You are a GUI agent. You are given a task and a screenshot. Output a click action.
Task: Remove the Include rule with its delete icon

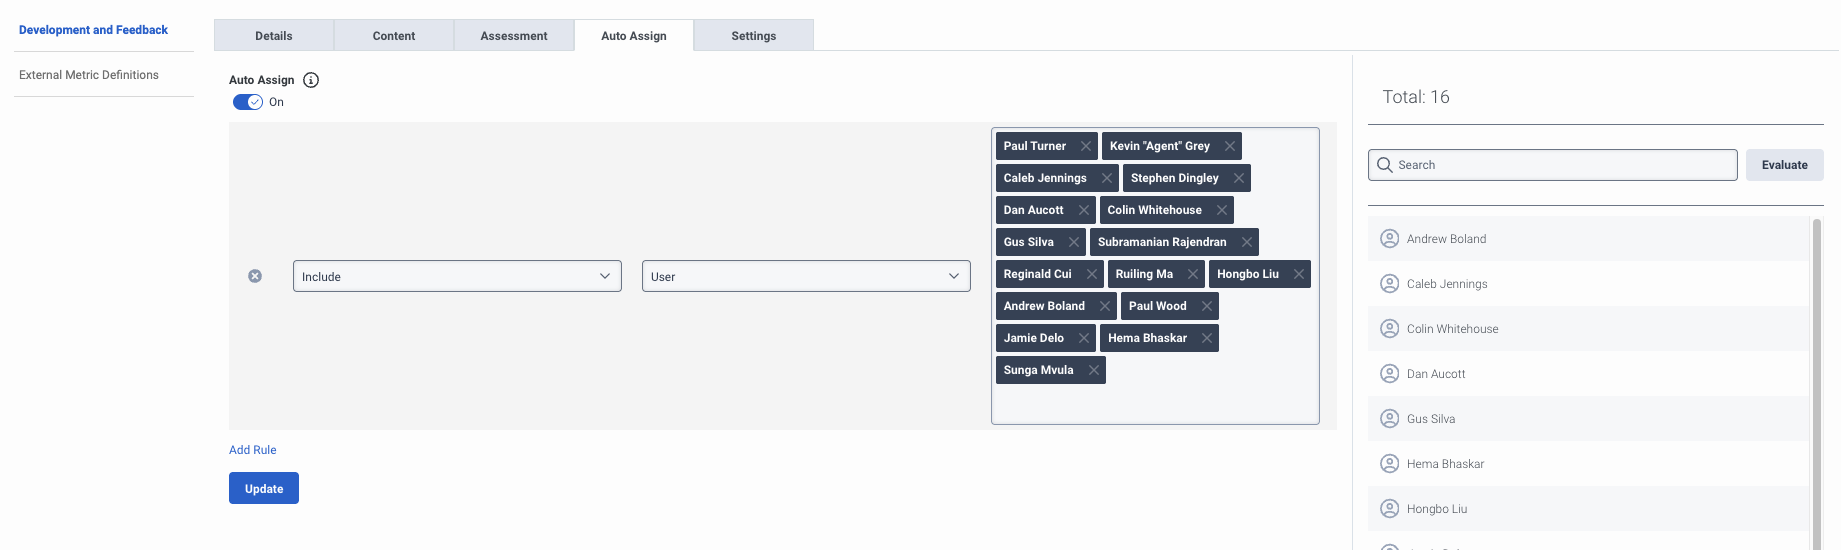(x=255, y=276)
